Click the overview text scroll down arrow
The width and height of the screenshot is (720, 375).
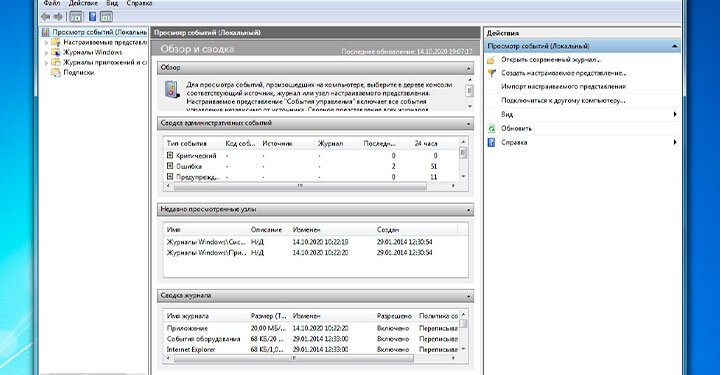tap(469, 106)
